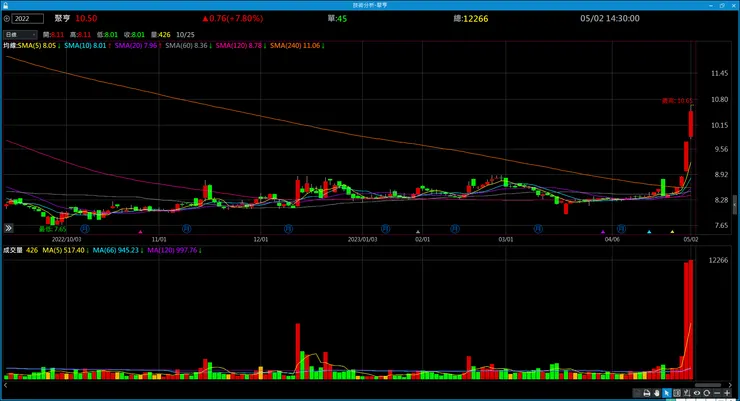Zoom in with the plus icon

pyautogui.click(x=727, y=393)
